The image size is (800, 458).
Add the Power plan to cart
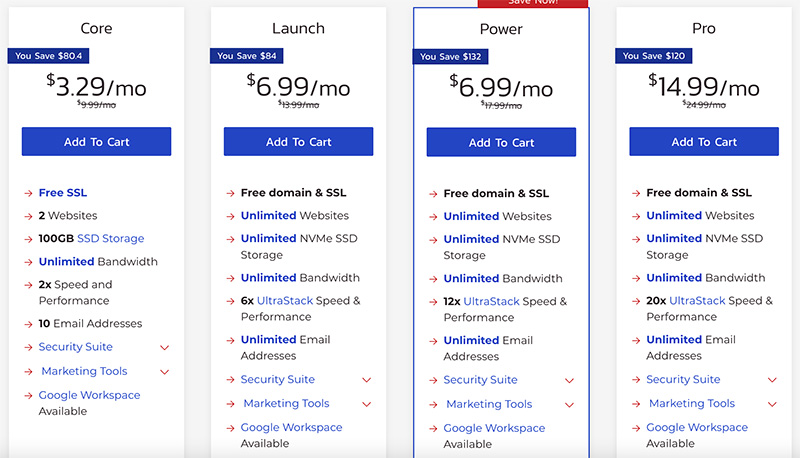point(501,142)
